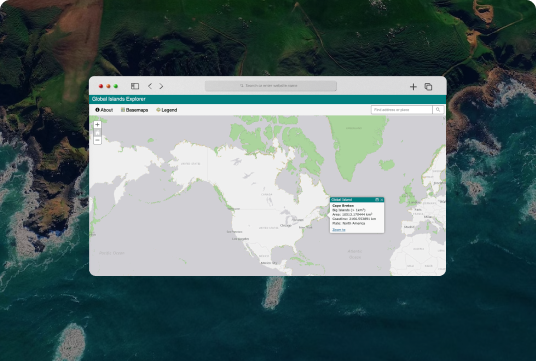Open the About menu item
The height and width of the screenshot is (361, 536).
coord(104,110)
